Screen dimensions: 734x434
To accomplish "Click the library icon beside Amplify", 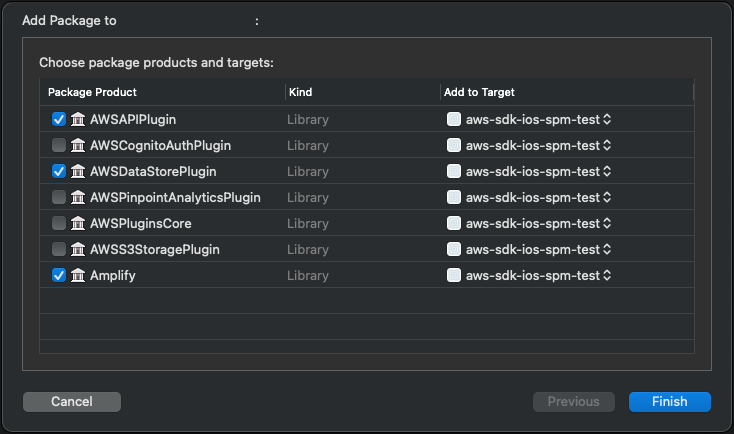I will [78, 275].
